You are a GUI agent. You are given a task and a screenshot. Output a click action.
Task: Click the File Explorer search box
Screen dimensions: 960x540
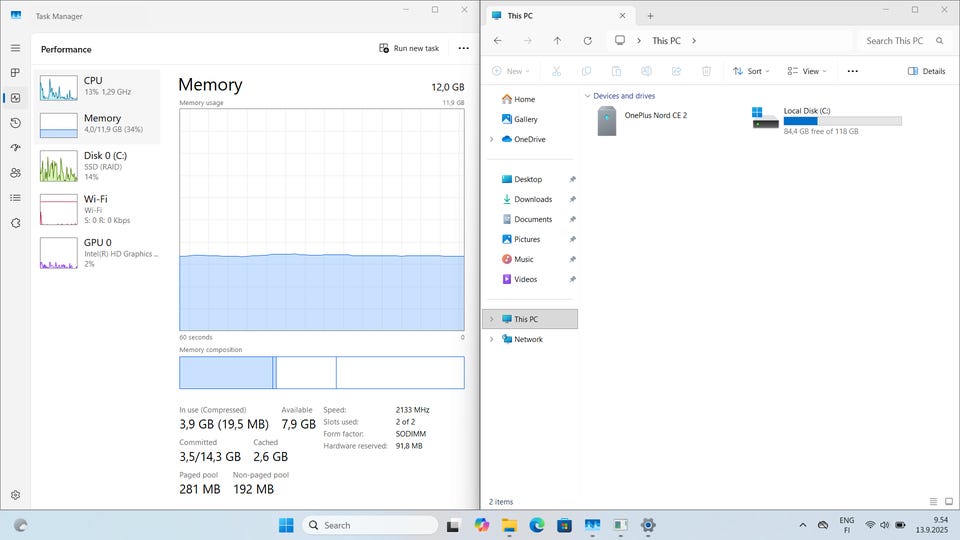pyautogui.click(x=895, y=41)
